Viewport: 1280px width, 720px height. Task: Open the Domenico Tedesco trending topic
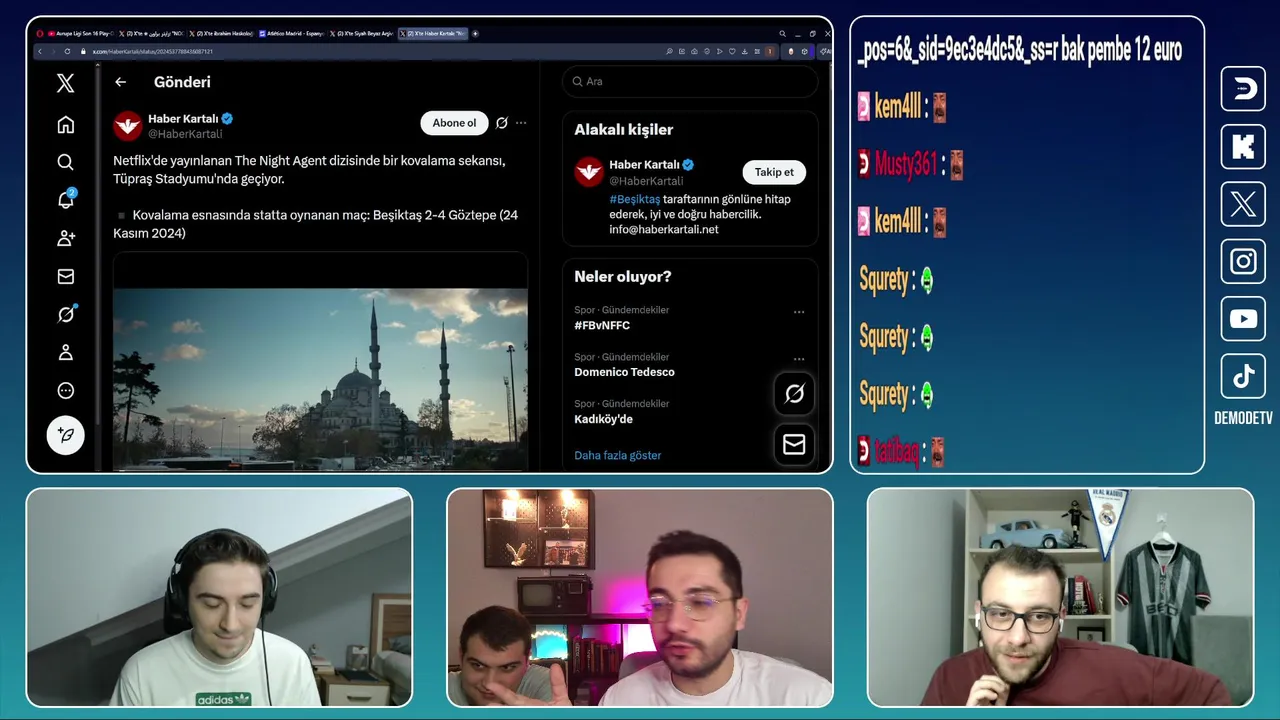[x=624, y=372]
